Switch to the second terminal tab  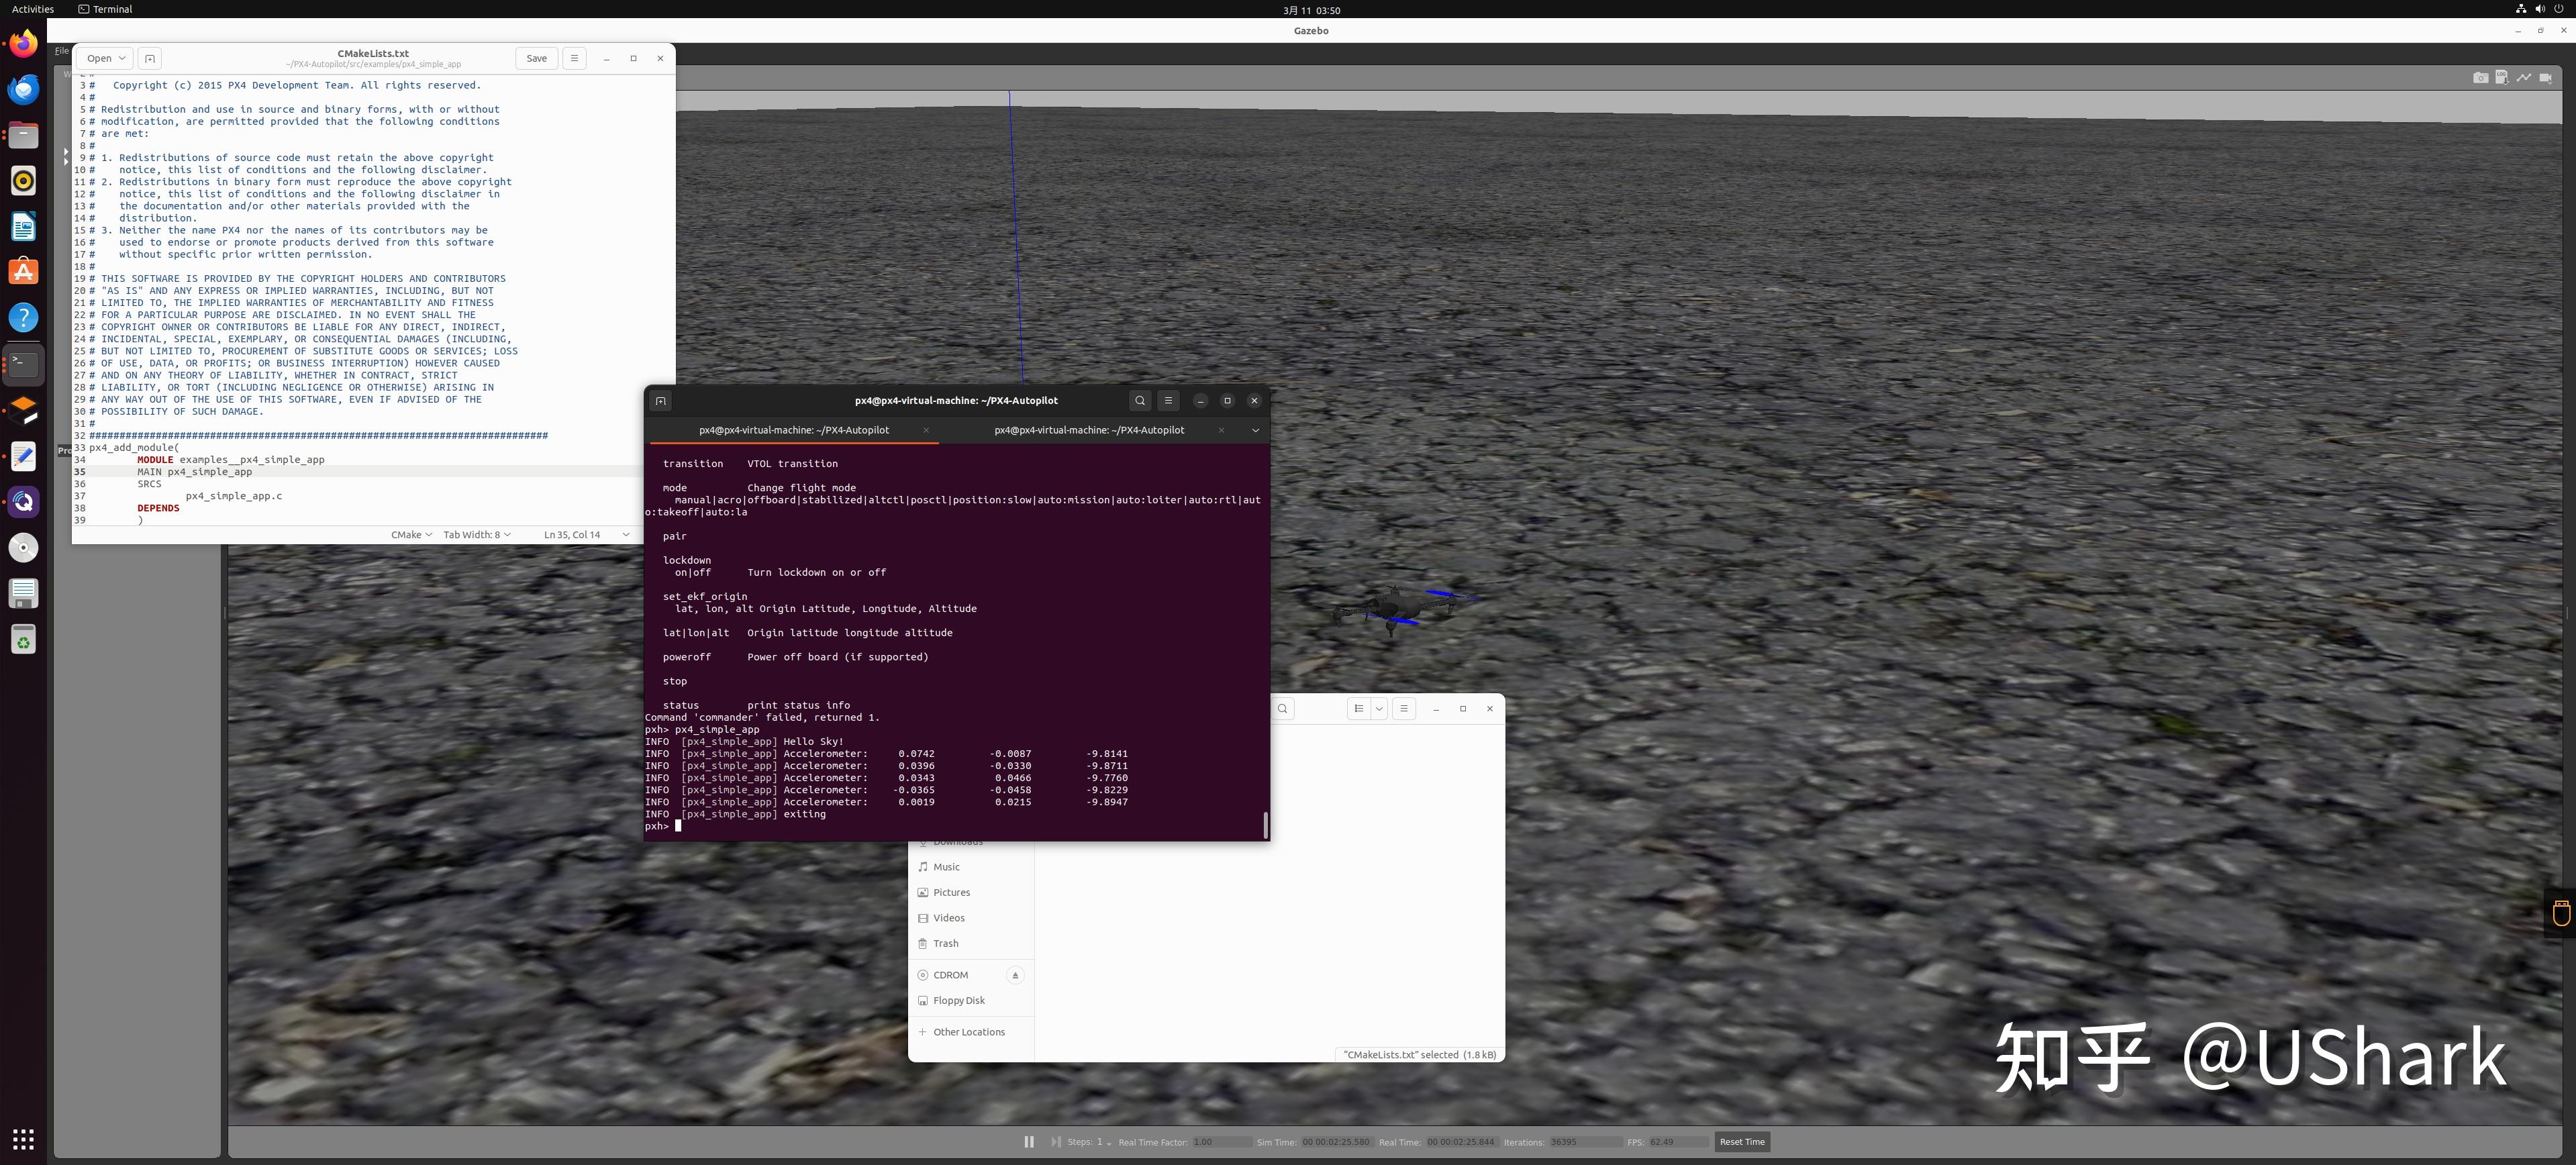(x=1088, y=430)
